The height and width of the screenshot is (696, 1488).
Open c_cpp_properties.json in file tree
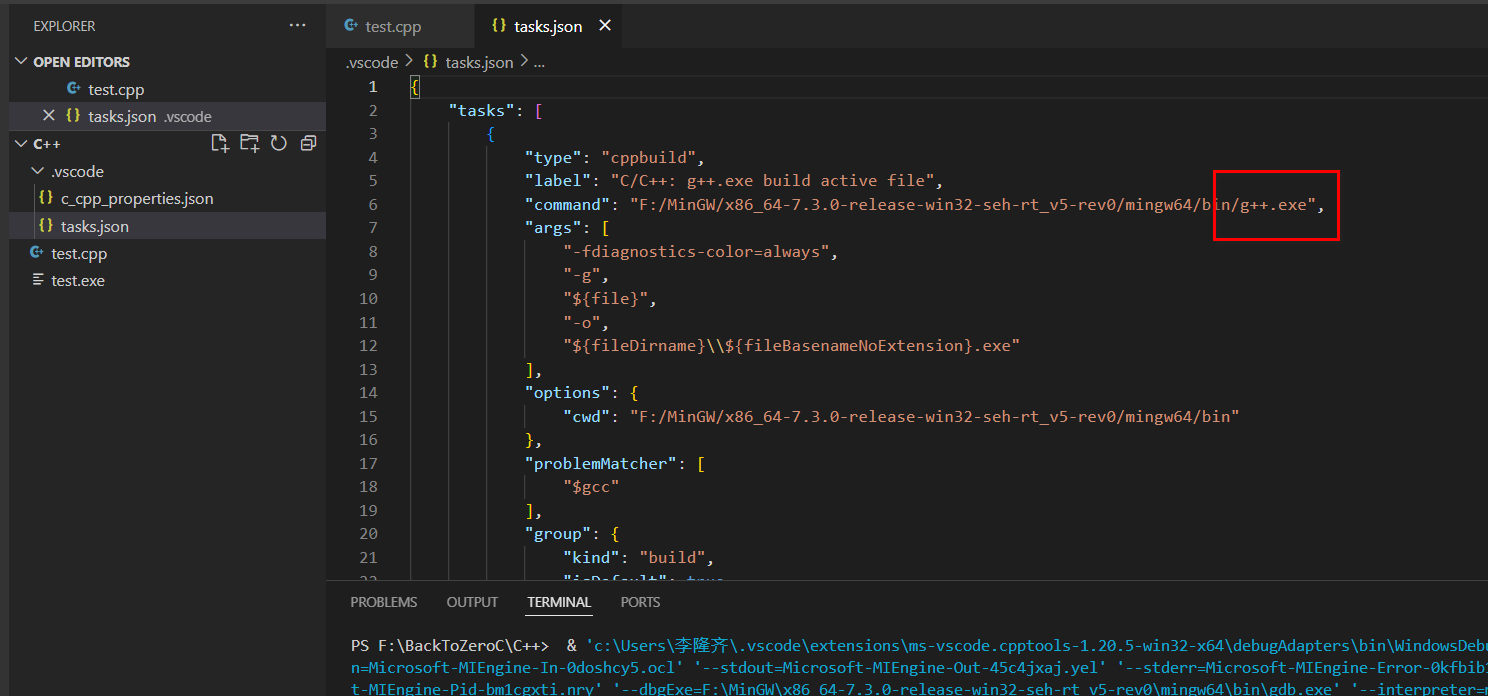point(167,198)
